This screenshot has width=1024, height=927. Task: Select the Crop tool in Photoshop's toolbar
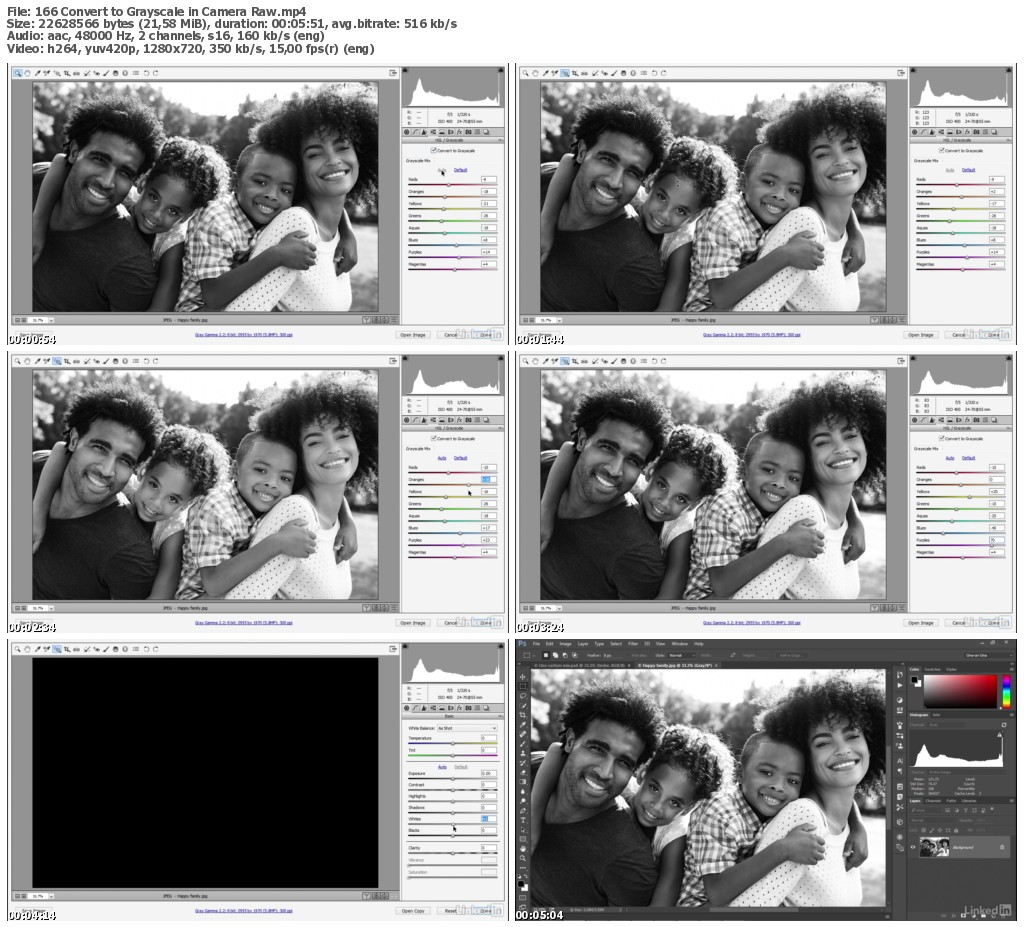[x=523, y=715]
